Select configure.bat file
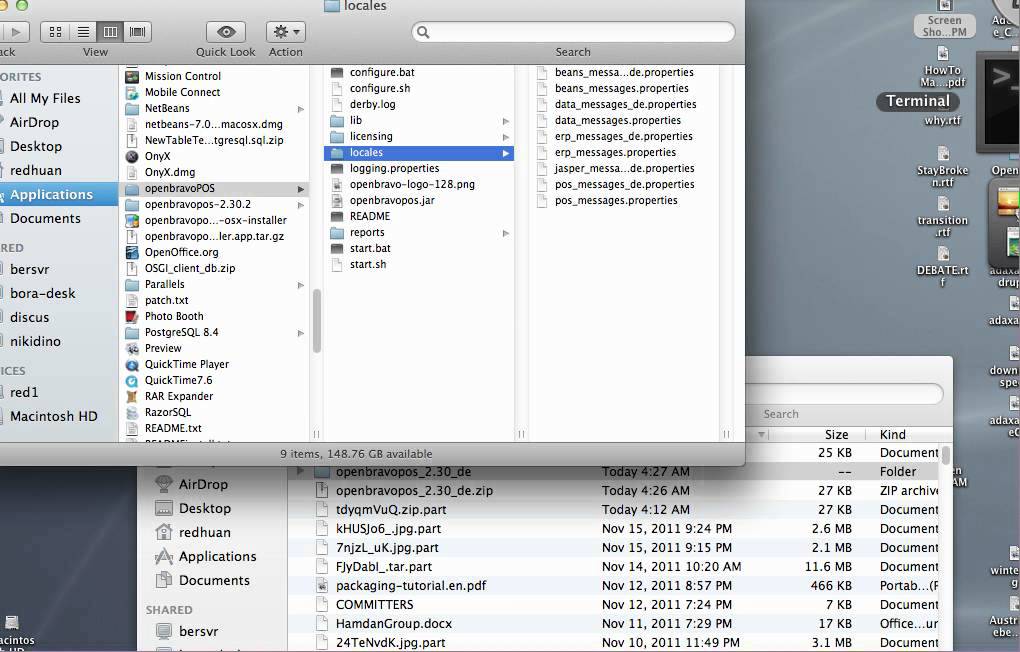Image resolution: width=1020 pixels, height=652 pixels. pyautogui.click(x=382, y=72)
